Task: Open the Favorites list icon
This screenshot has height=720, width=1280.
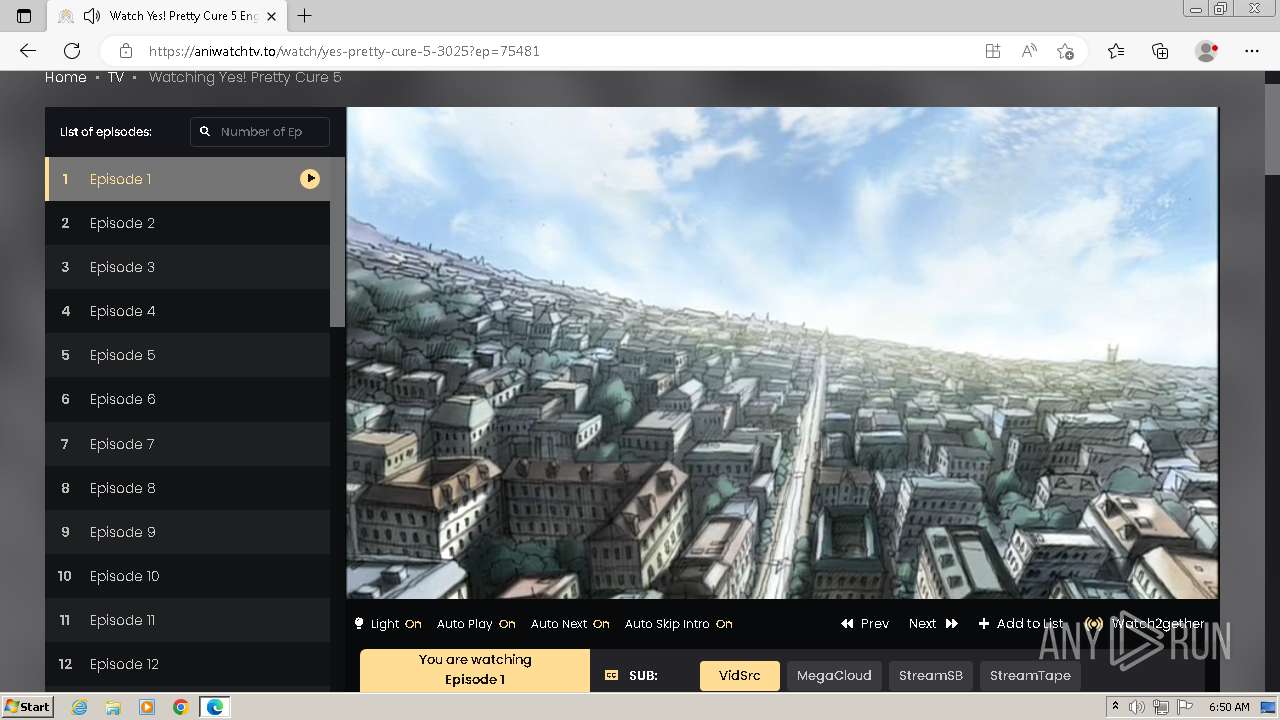Action: click(x=1116, y=51)
